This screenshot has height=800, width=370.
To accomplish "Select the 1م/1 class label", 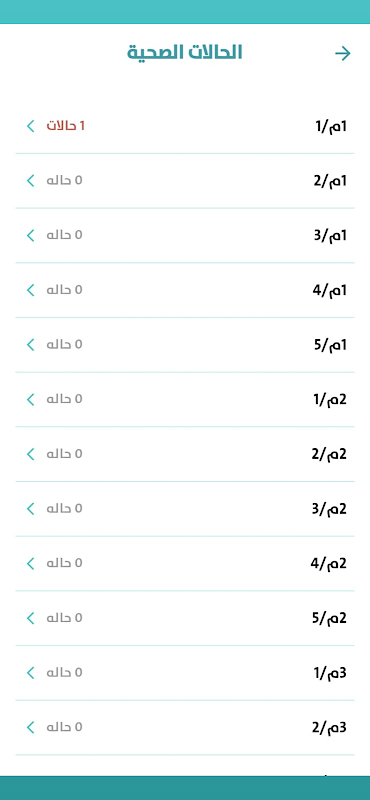I will click(x=331, y=127).
